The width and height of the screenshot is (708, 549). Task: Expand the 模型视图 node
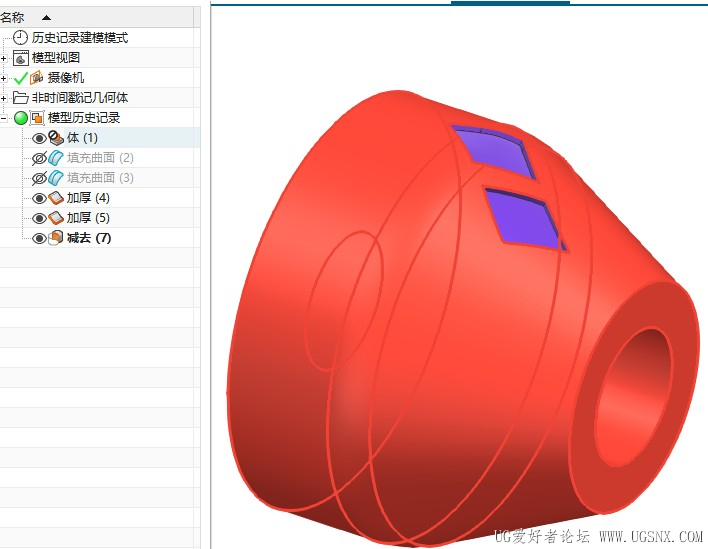[4, 58]
